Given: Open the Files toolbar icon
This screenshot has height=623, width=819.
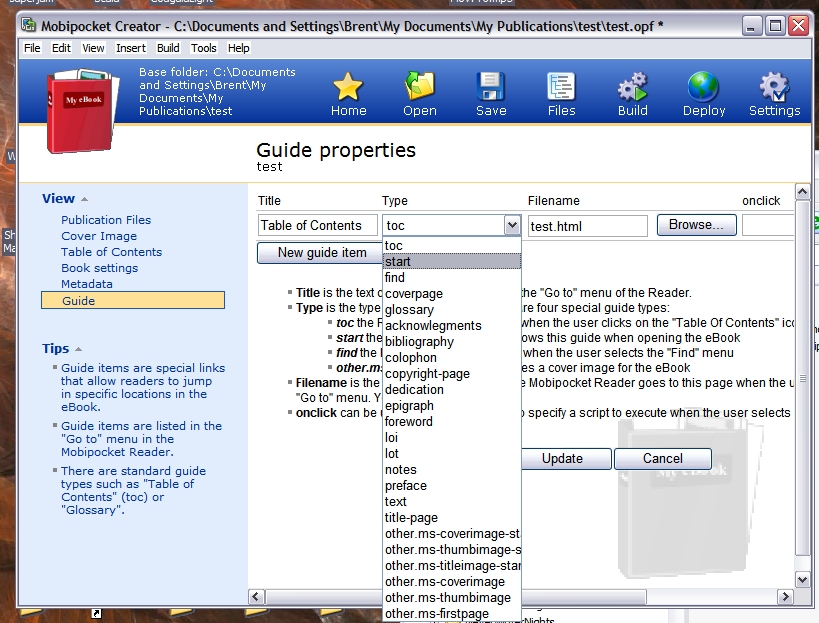Looking at the screenshot, I should point(561,86).
